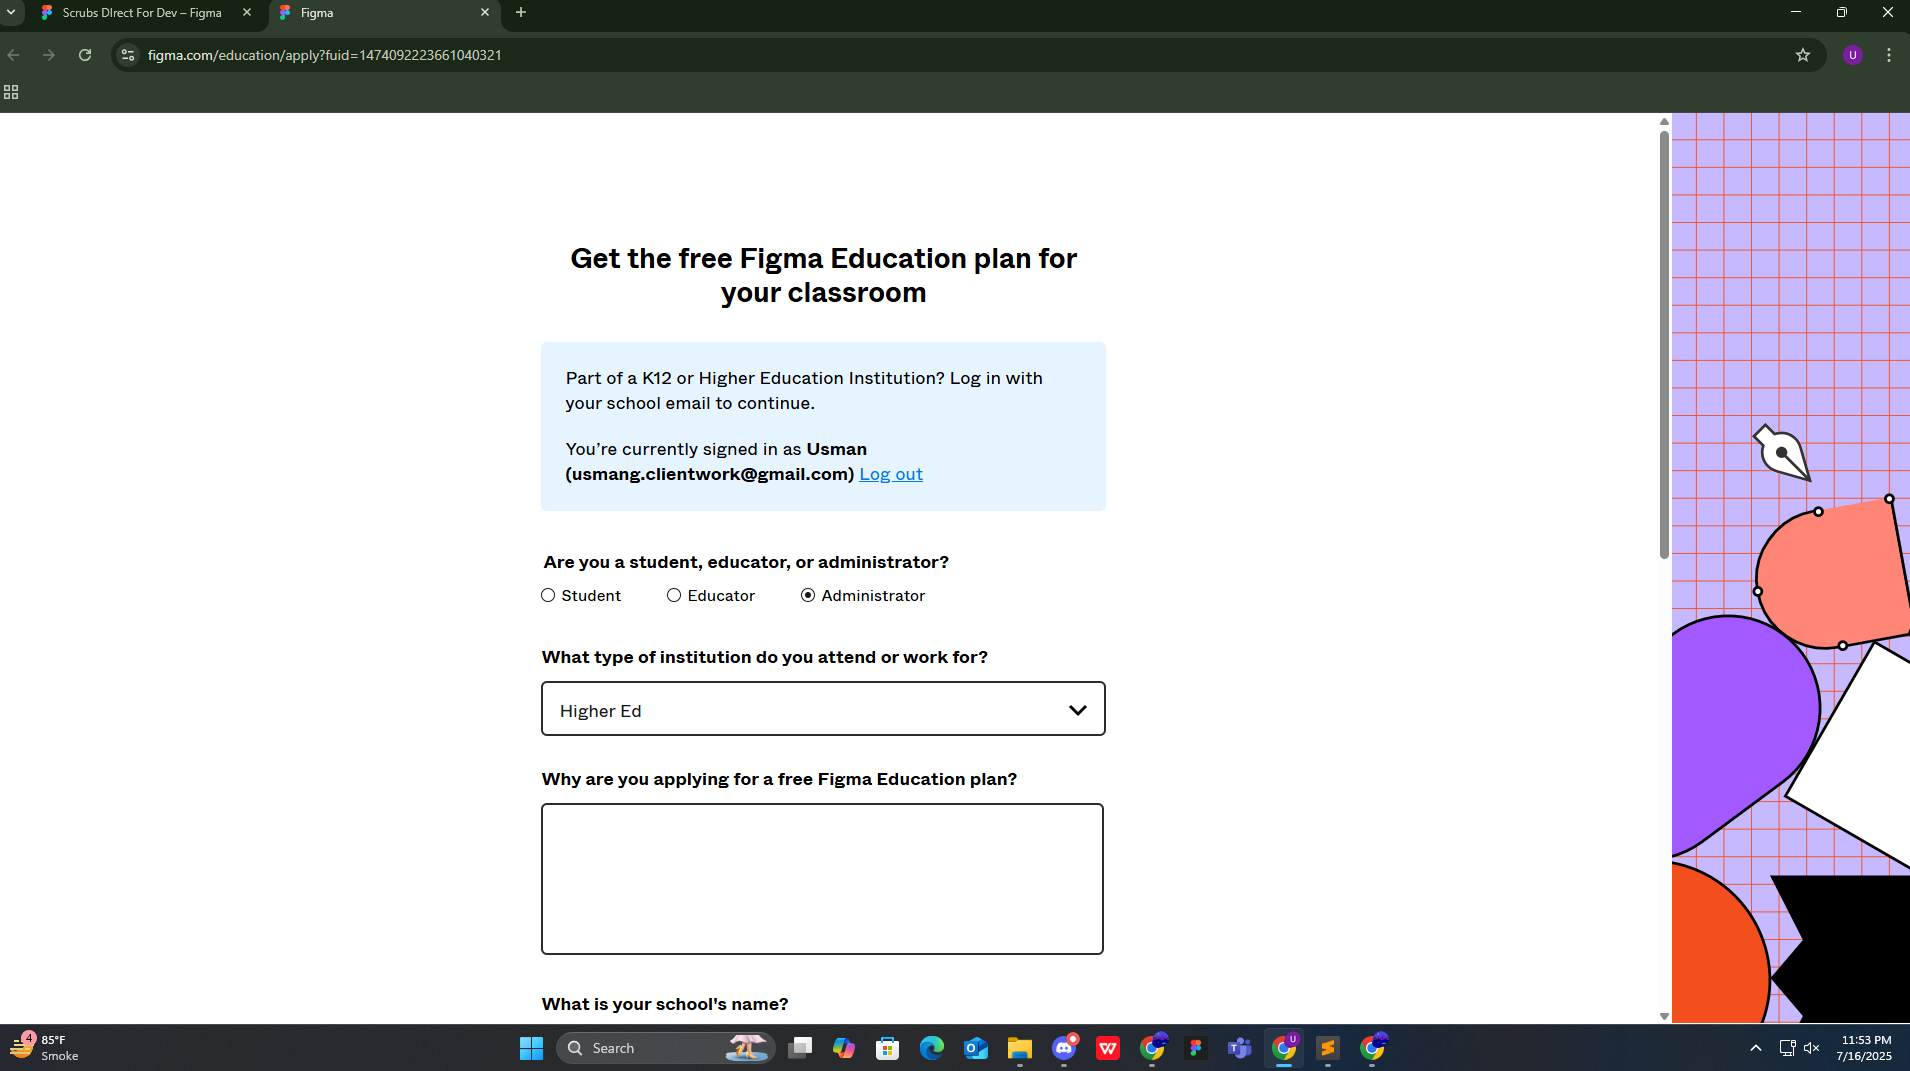The width and height of the screenshot is (1910, 1071).
Task: Open the apps grid in bookmarks bar
Action: pos(11,92)
